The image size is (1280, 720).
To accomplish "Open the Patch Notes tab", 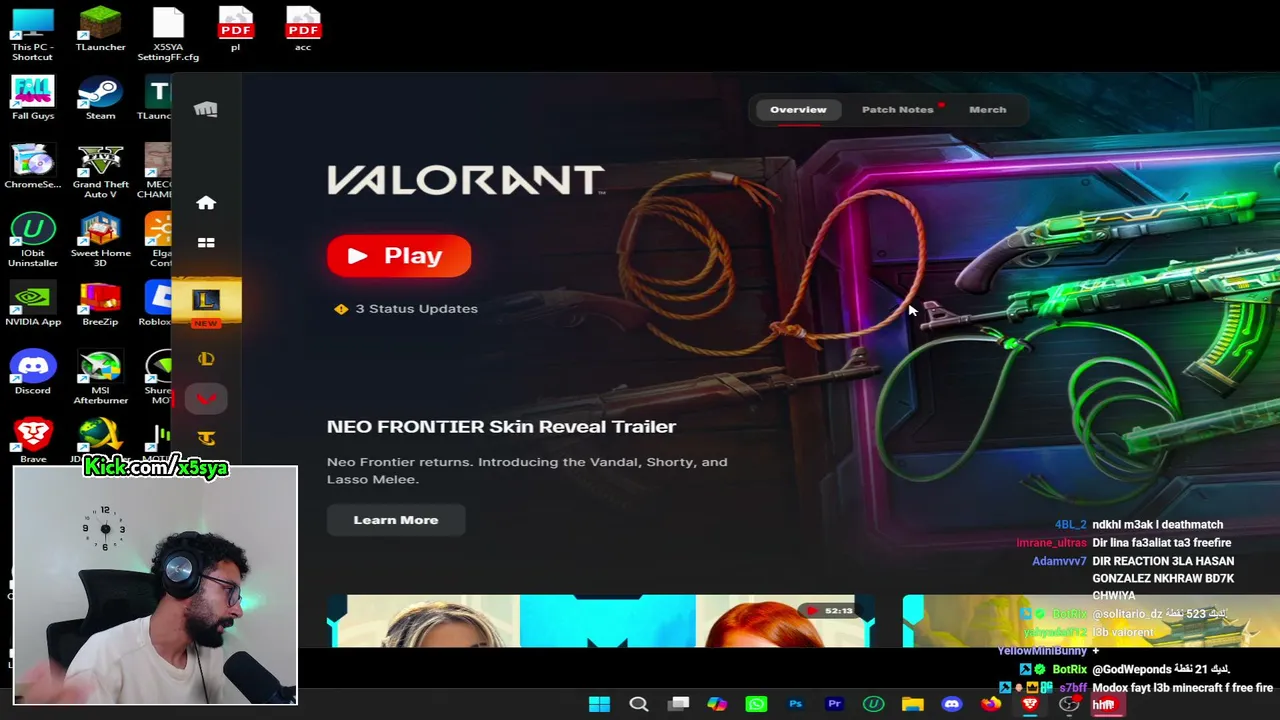I will pyautogui.click(x=898, y=109).
